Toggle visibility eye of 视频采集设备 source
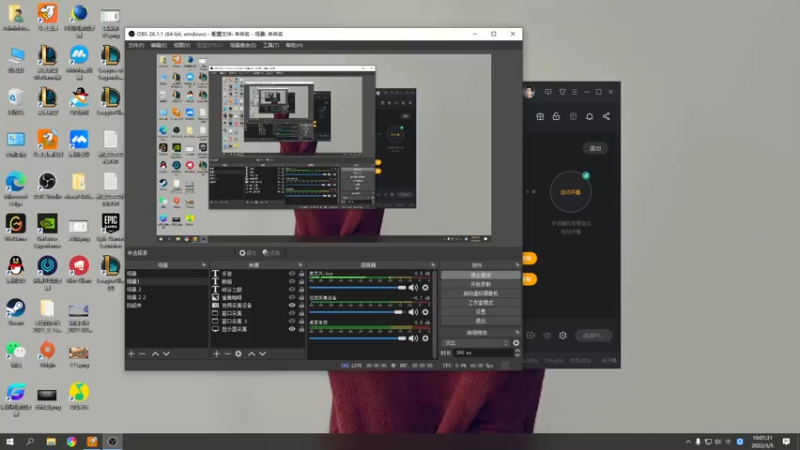800x450 pixels. [292, 305]
